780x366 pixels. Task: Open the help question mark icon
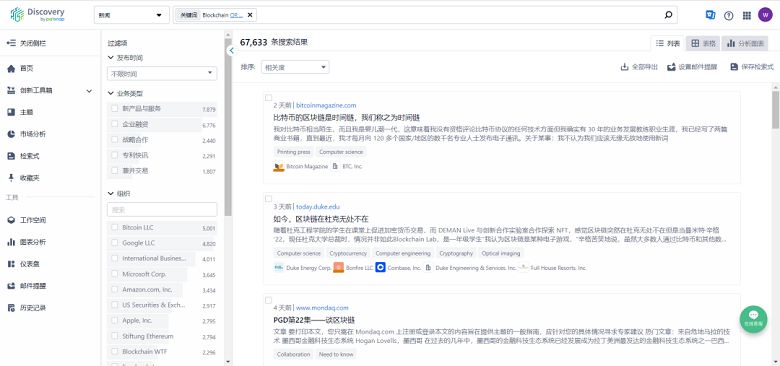click(729, 15)
